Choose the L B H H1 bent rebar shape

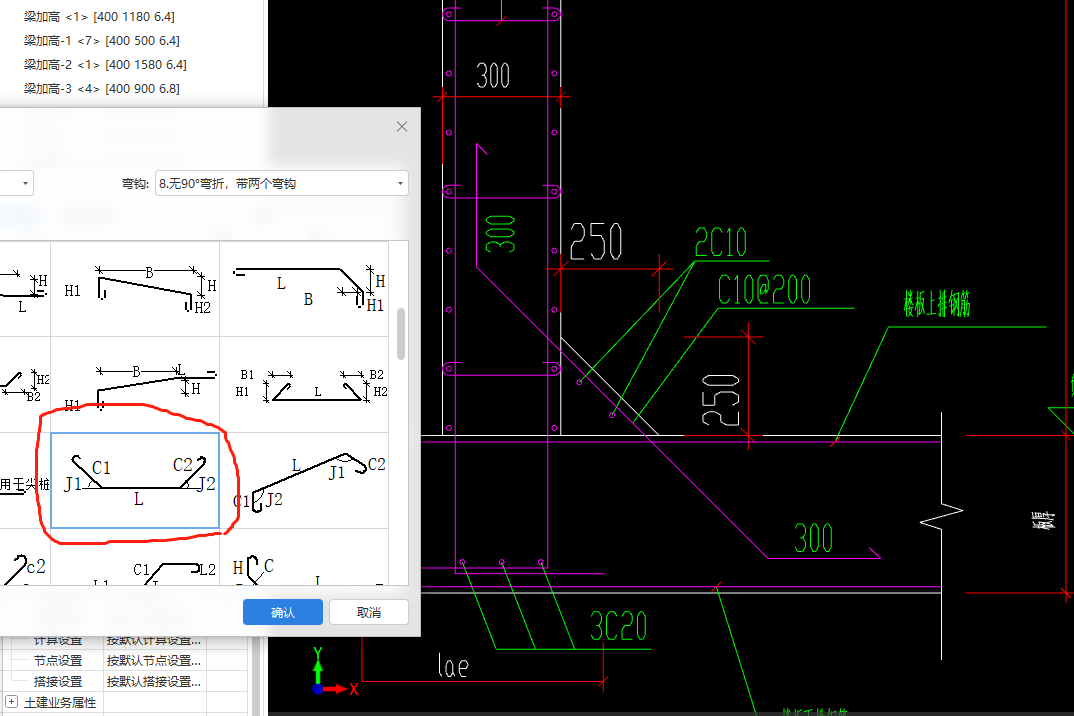[304, 288]
